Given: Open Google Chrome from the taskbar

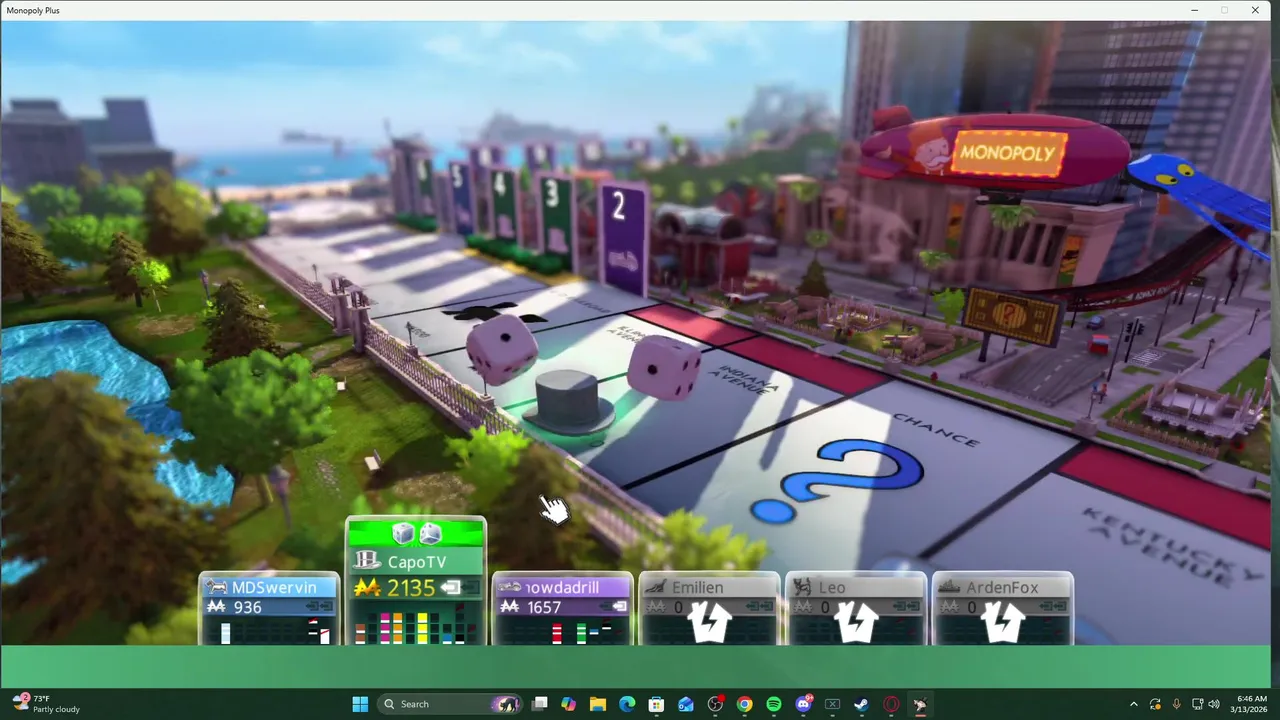Looking at the screenshot, I should pos(744,704).
